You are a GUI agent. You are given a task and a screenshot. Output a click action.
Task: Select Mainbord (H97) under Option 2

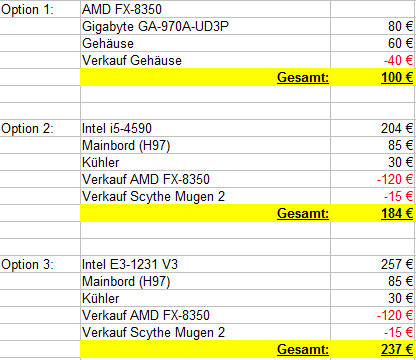(x=205, y=145)
